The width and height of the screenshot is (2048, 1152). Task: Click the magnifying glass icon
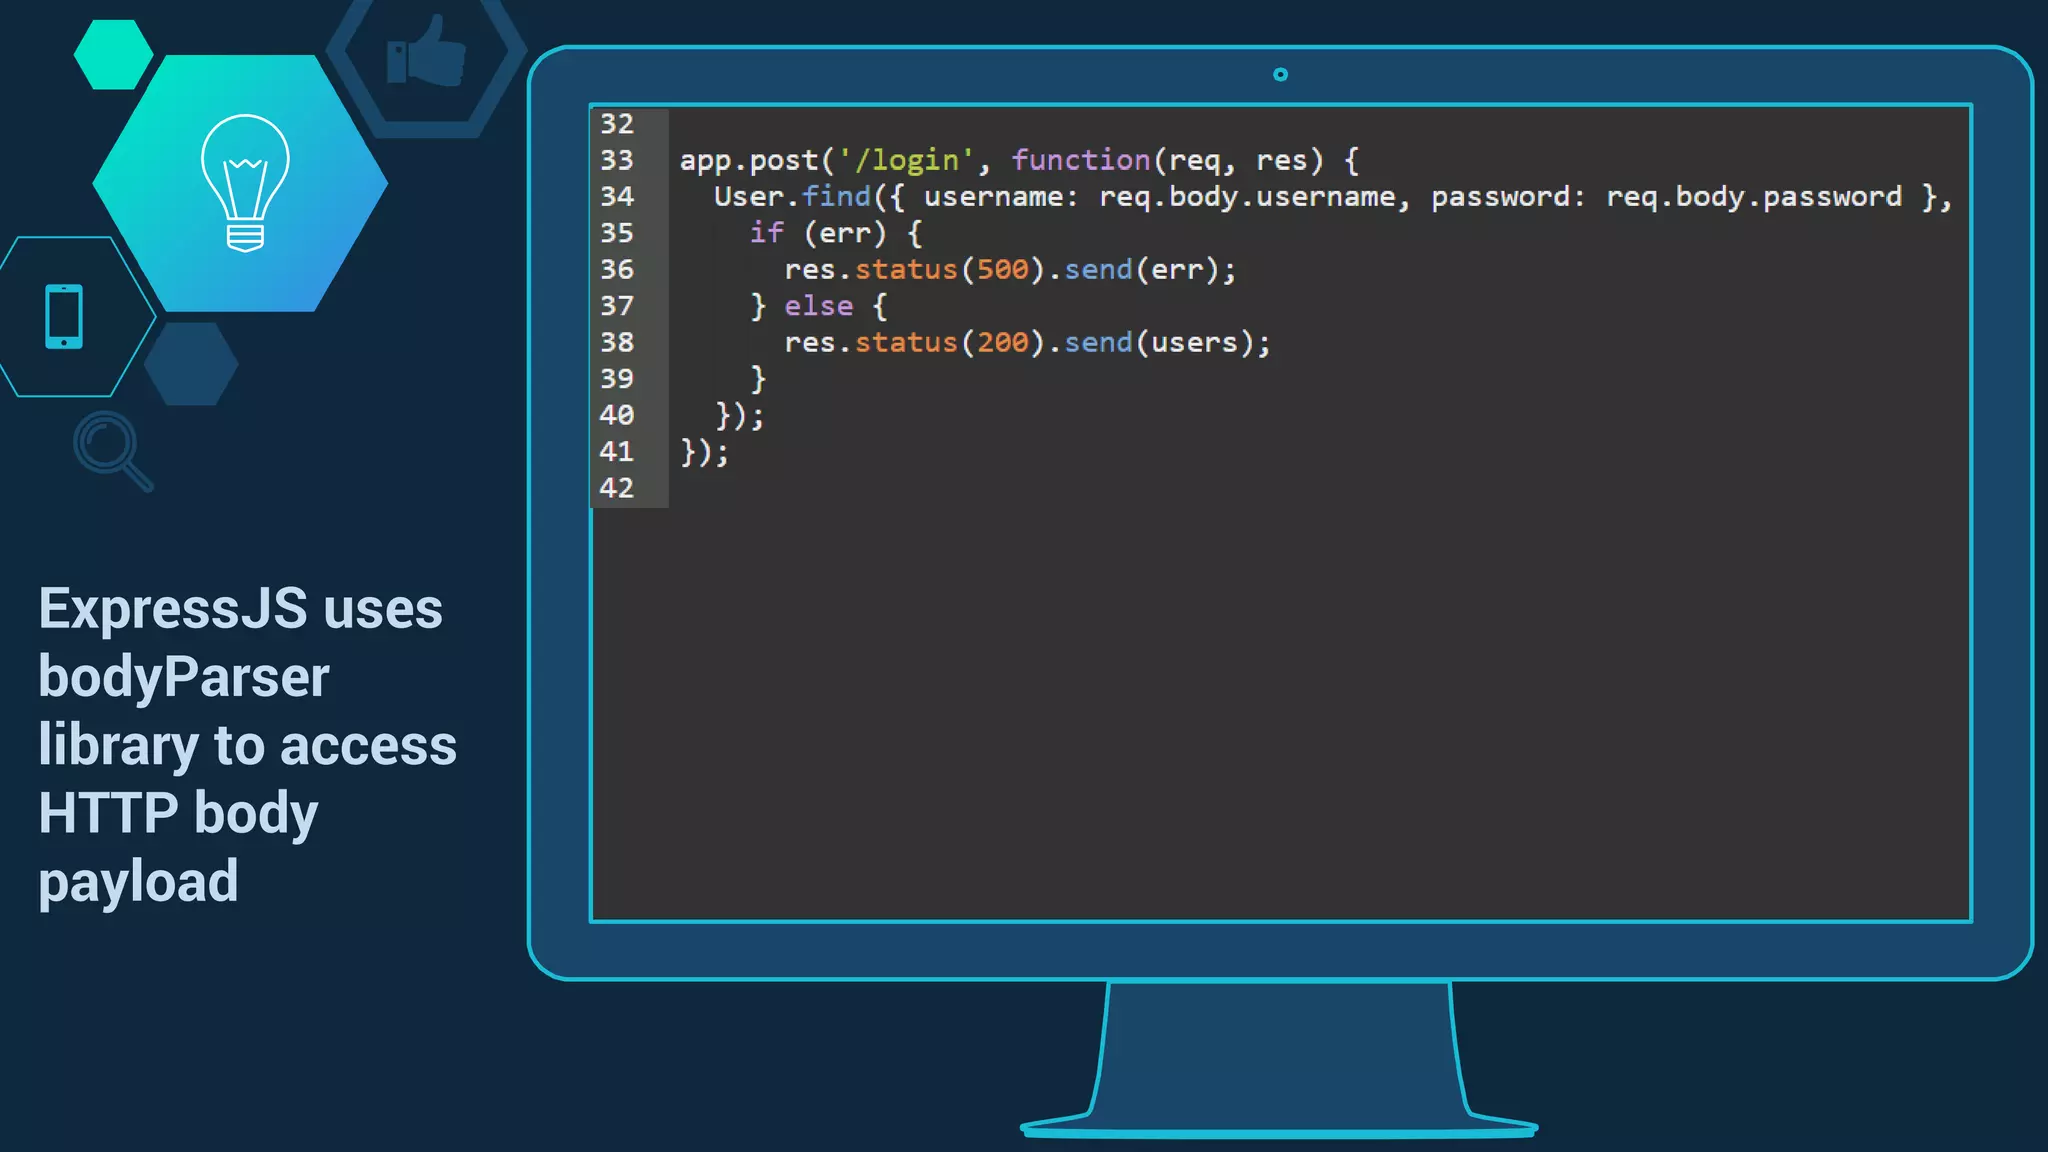coord(113,451)
